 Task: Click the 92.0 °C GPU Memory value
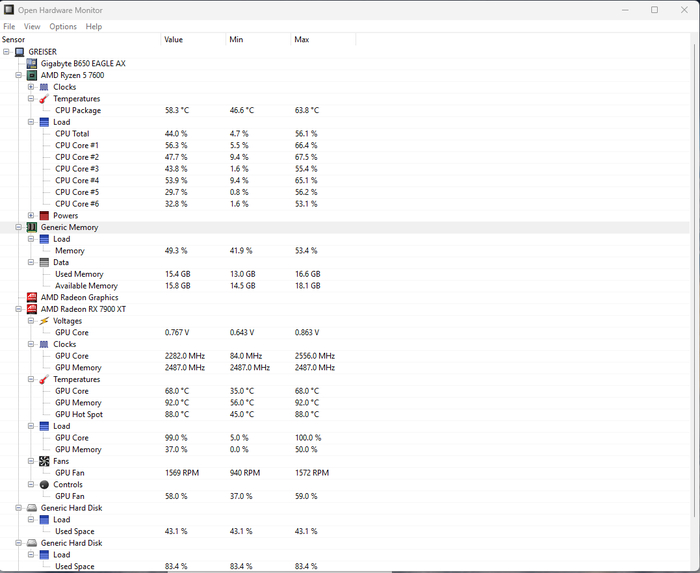click(x=177, y=403)
